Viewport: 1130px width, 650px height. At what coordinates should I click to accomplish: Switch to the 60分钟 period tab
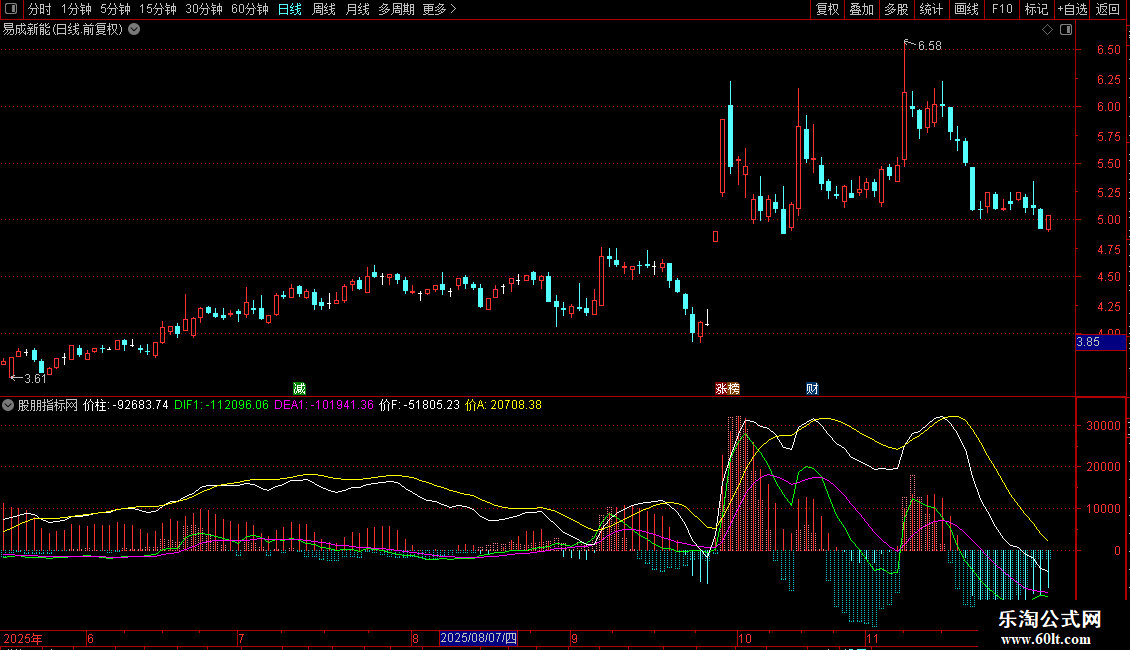tap(249, 10)
